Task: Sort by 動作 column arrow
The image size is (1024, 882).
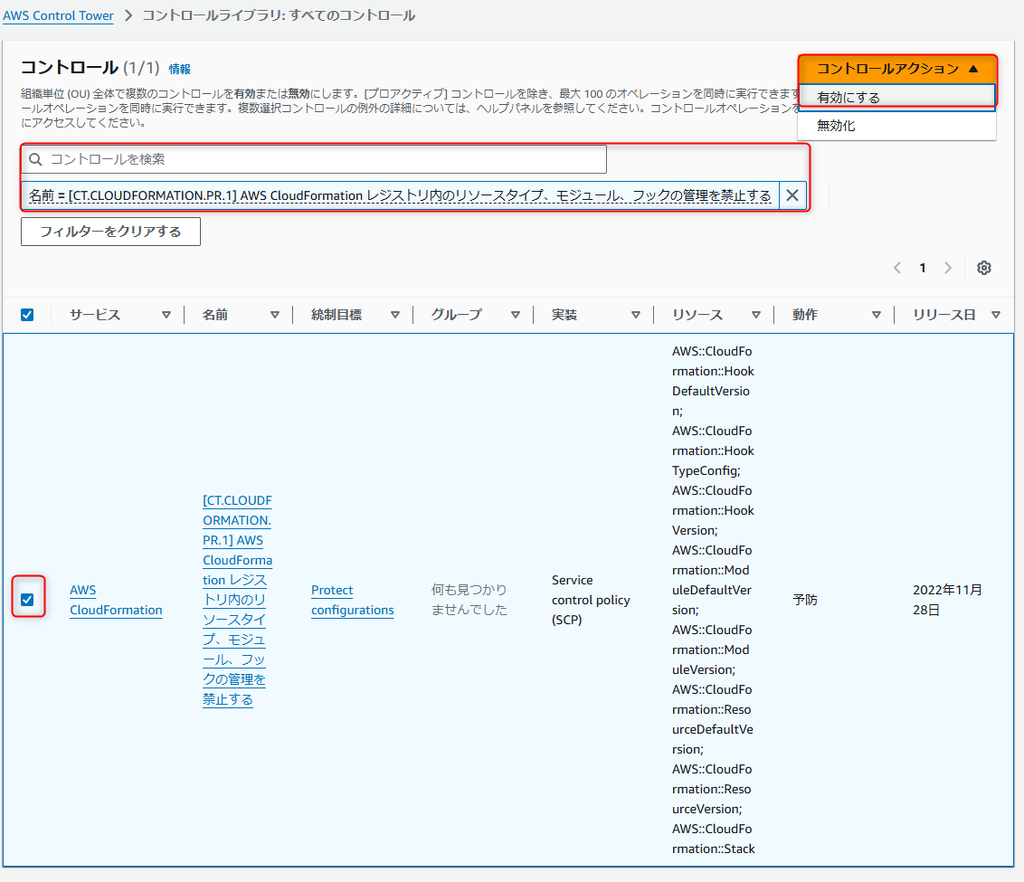Action: pyautogui.click(x=876, y=315)
